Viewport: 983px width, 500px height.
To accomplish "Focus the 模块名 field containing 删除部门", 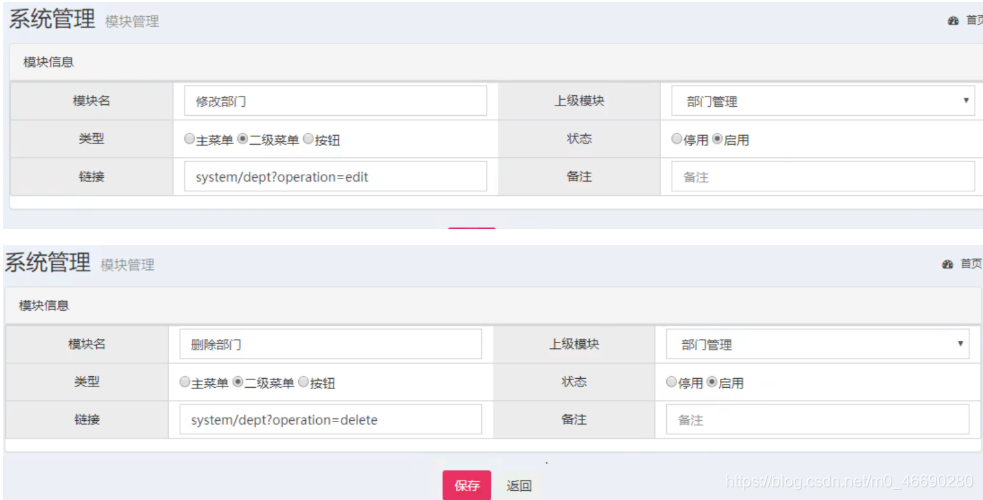I will (330, 344).
